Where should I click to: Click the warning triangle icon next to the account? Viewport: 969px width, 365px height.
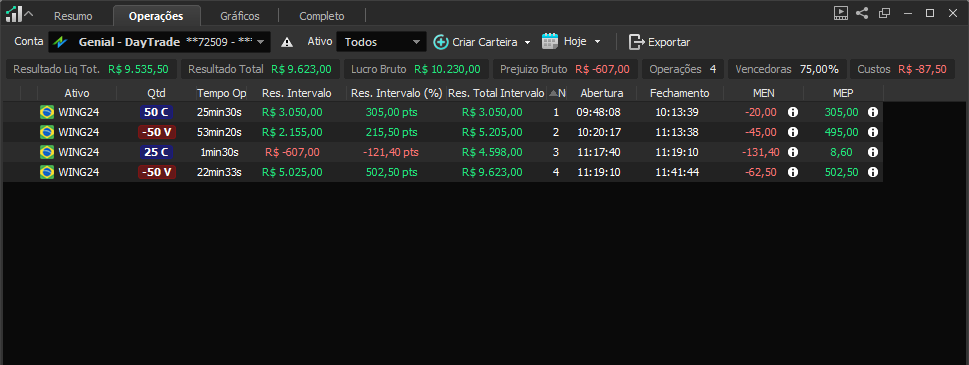[287, 43]
